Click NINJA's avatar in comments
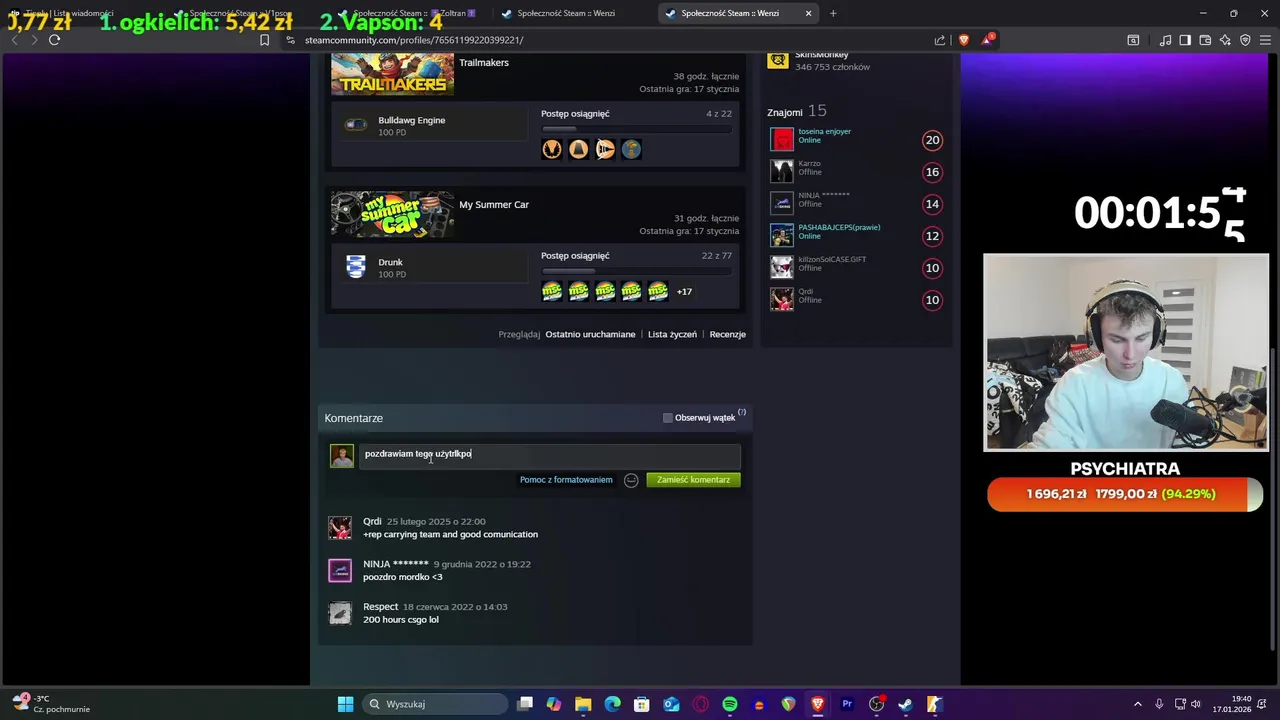This screenshot has width=1280, height=720. pyautogui.click(x=340, y=570)
